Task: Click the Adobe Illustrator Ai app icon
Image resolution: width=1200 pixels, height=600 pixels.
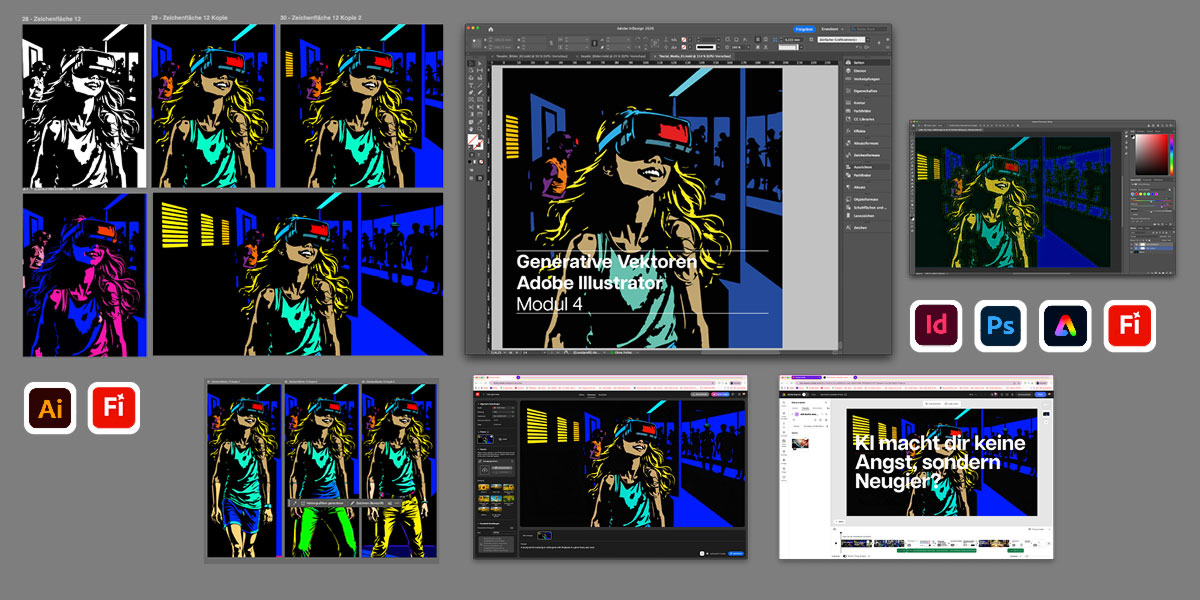Action: (x=50, y=408)
